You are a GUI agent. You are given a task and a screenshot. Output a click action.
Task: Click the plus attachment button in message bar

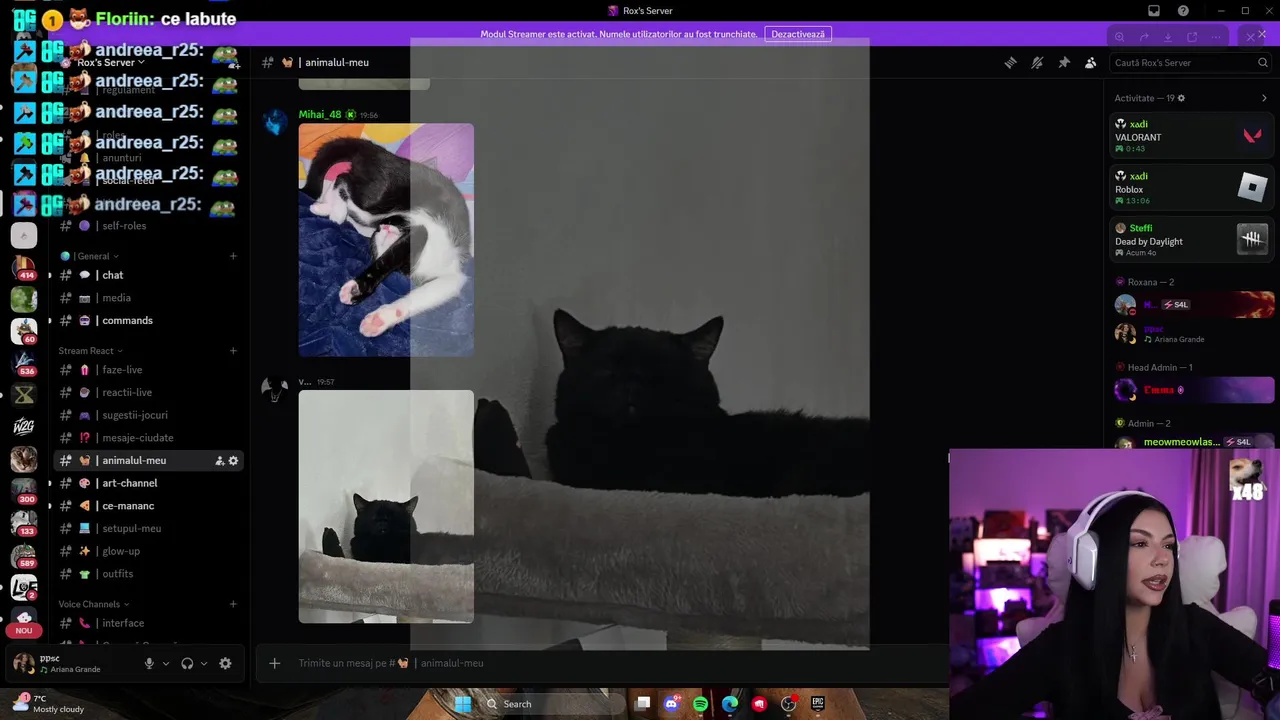[274, 663]
